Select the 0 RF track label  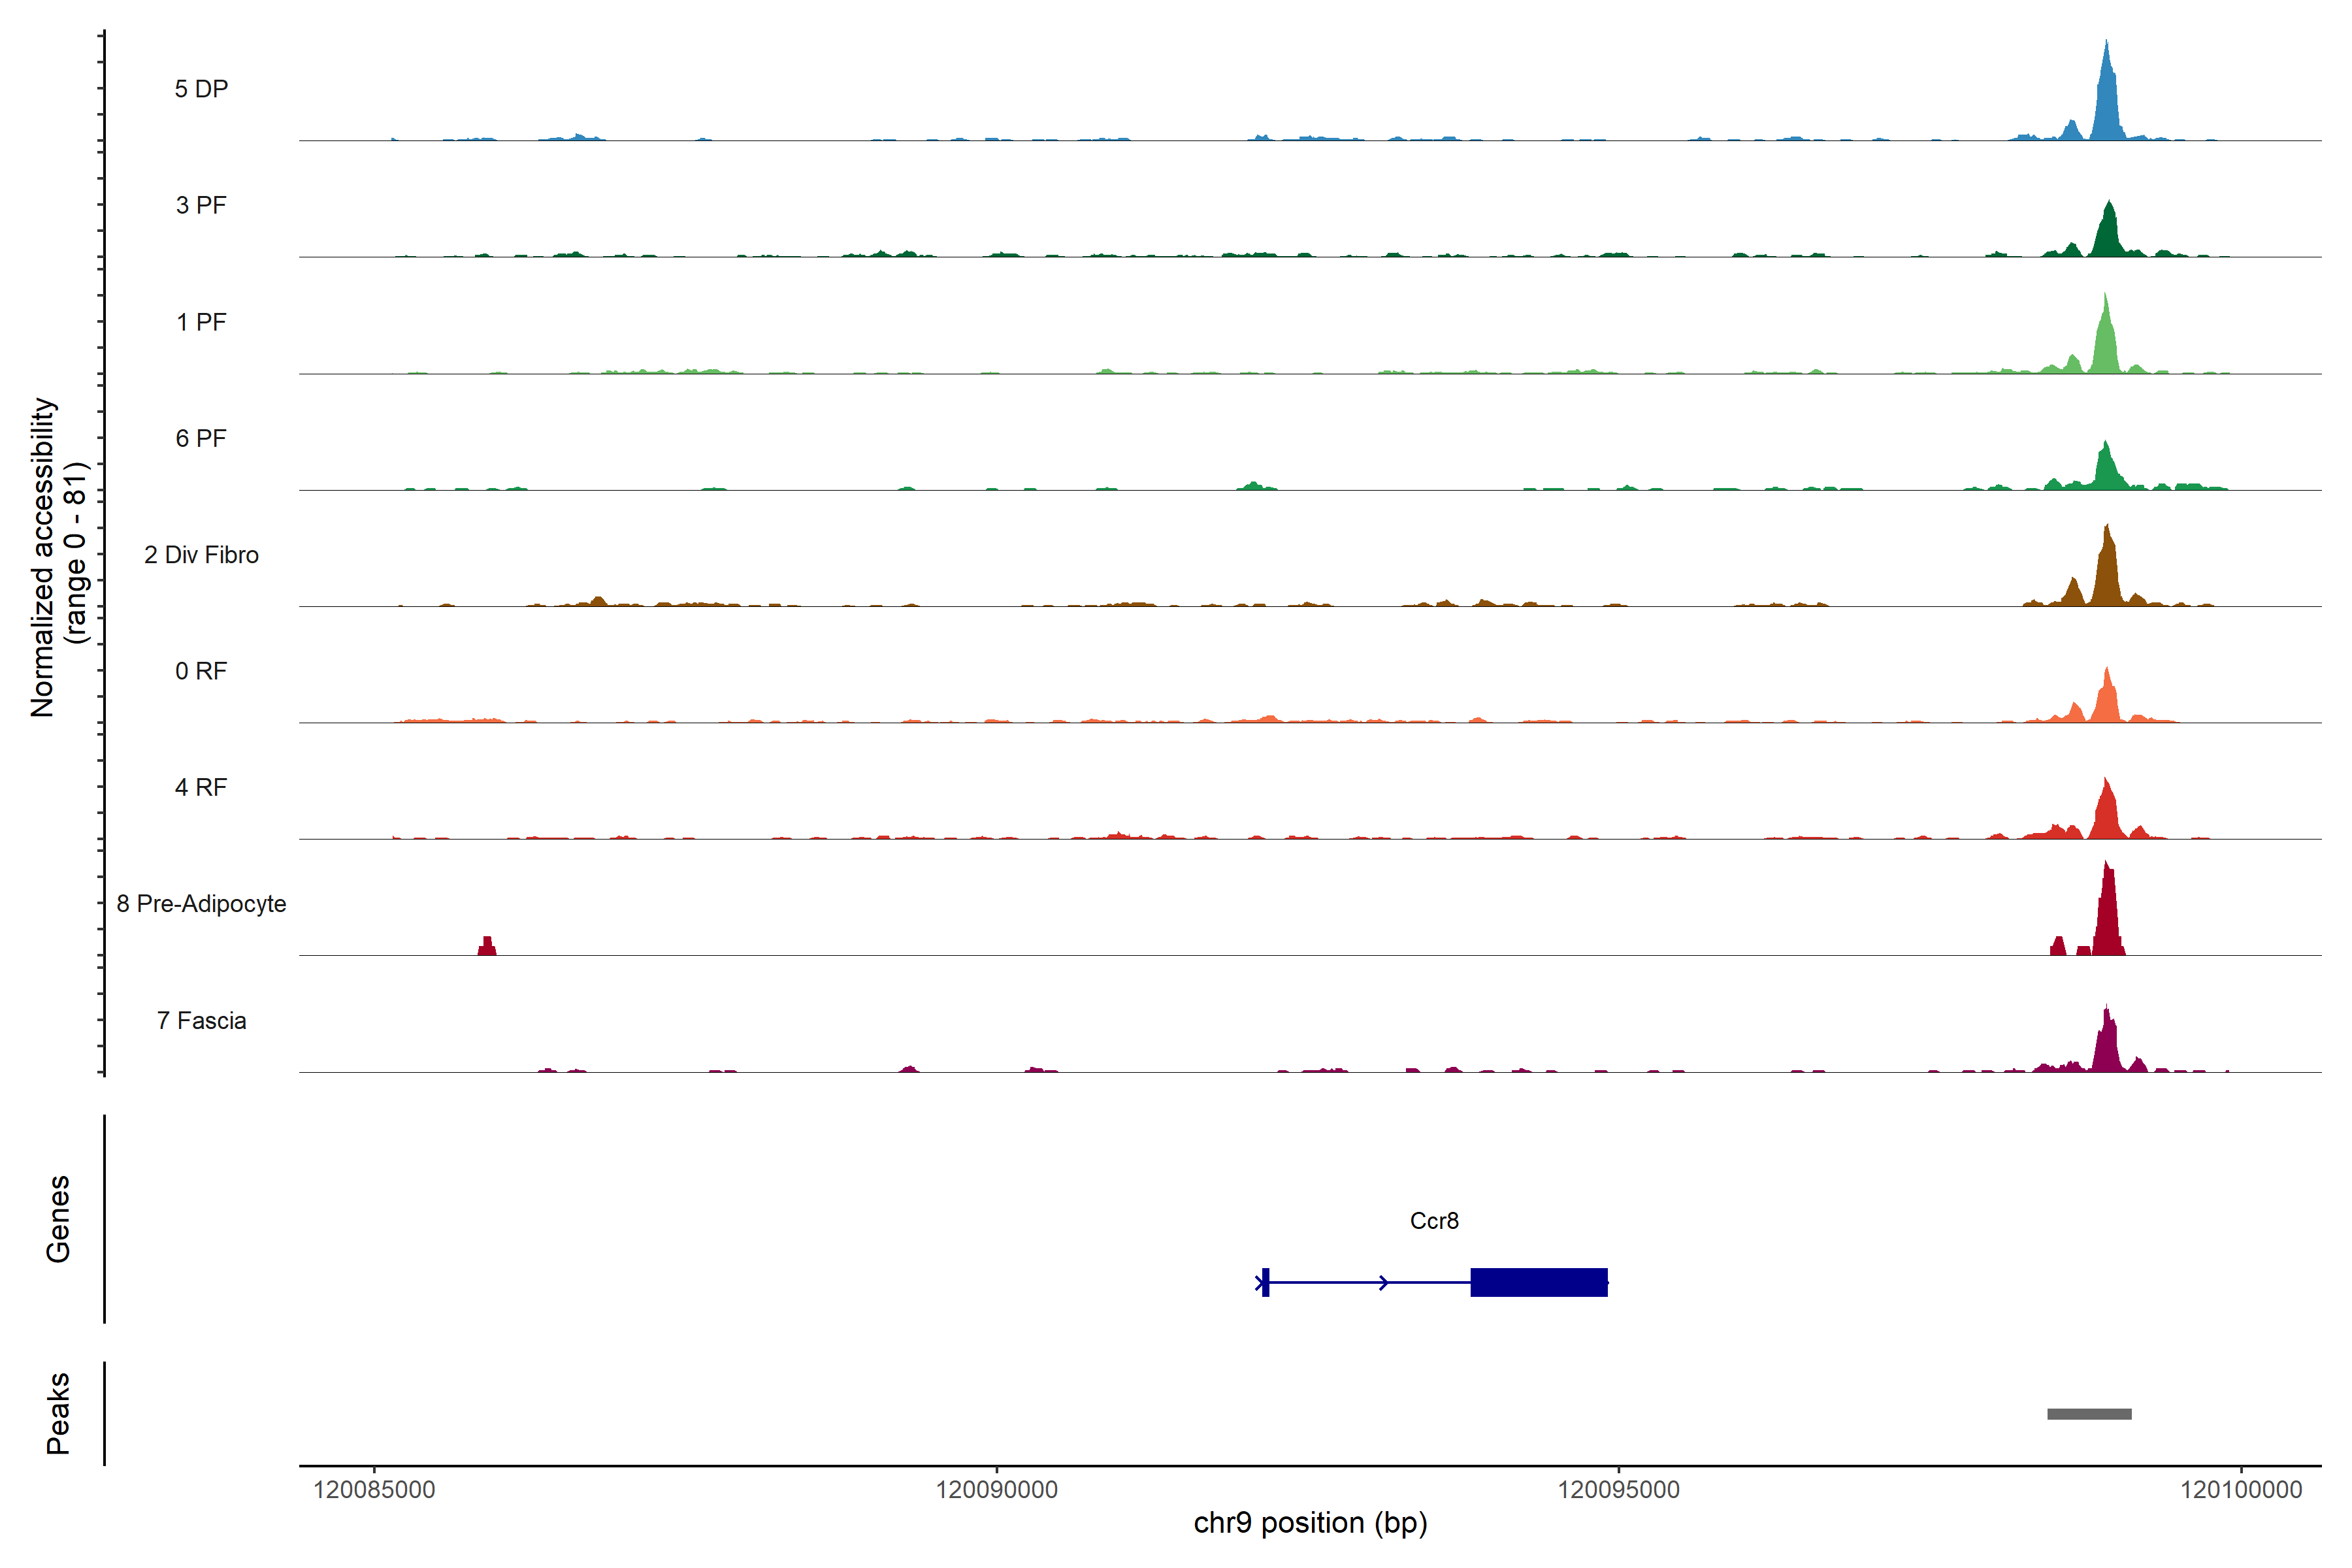pyautogui.click(x=201, y=671)
